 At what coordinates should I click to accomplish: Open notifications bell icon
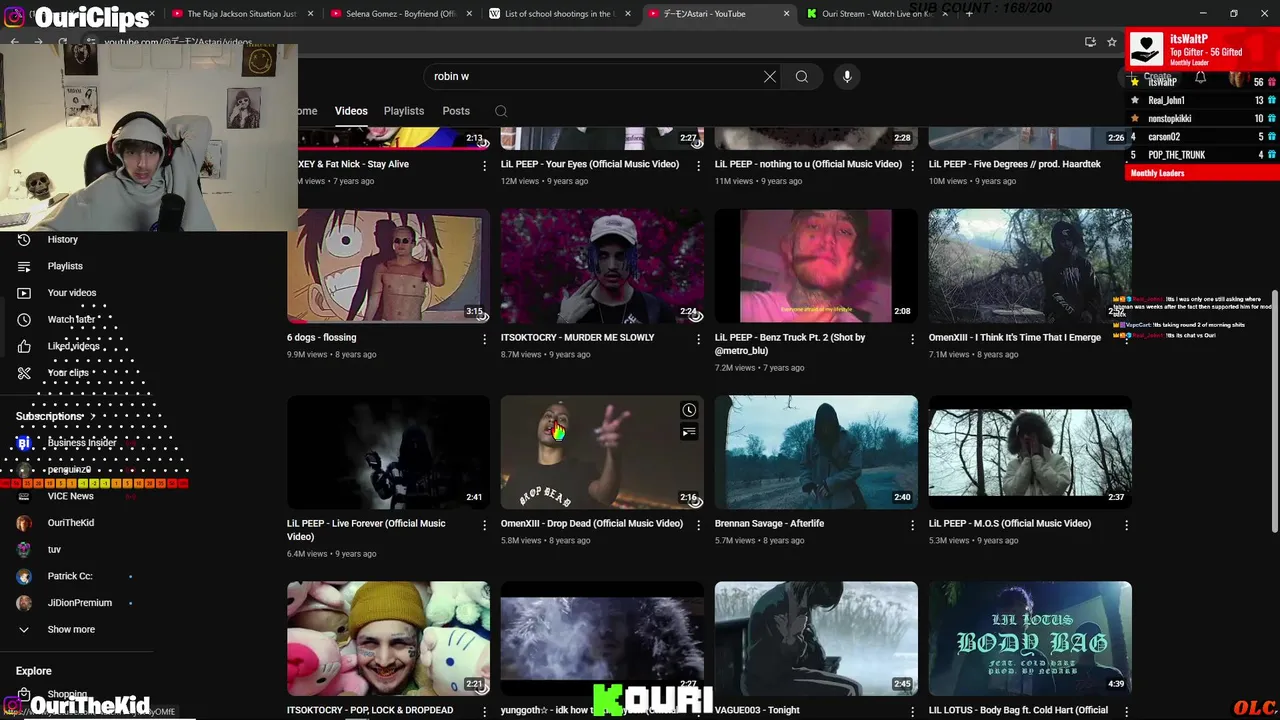1200,77
